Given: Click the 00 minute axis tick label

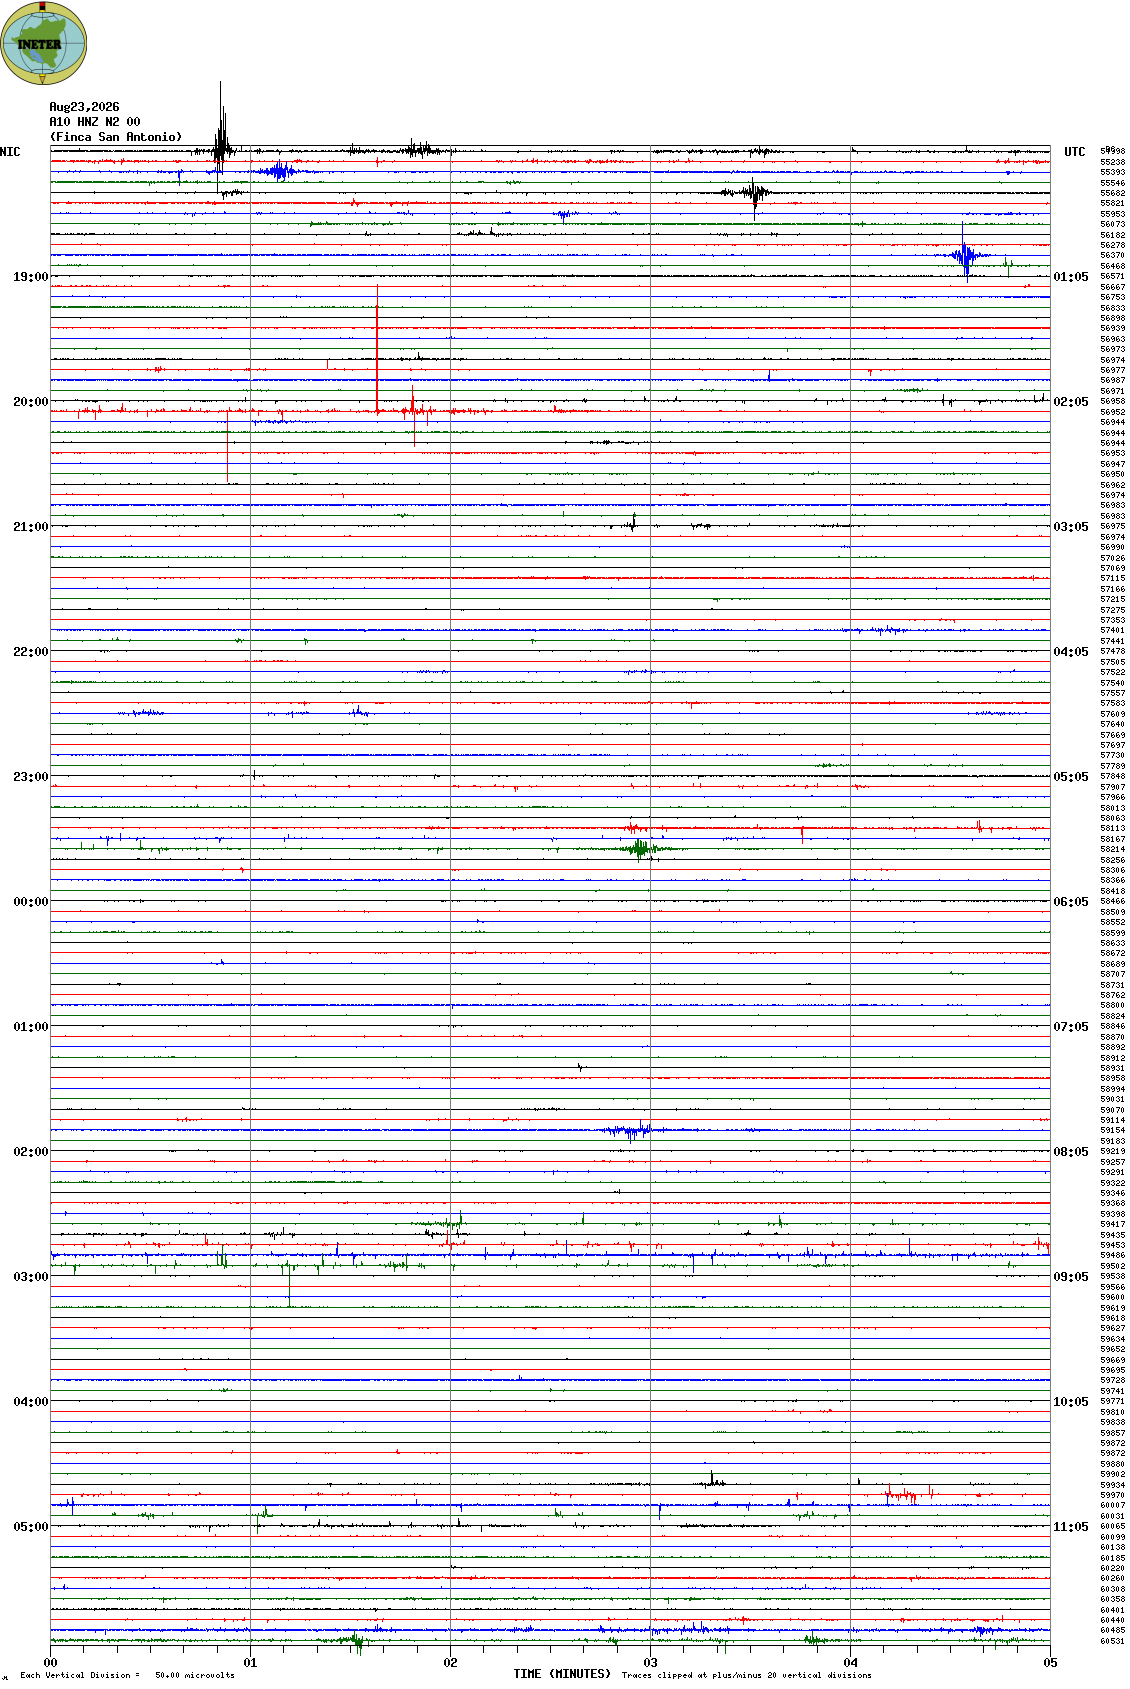Looking at the screenshot, I should point(50,1663).
